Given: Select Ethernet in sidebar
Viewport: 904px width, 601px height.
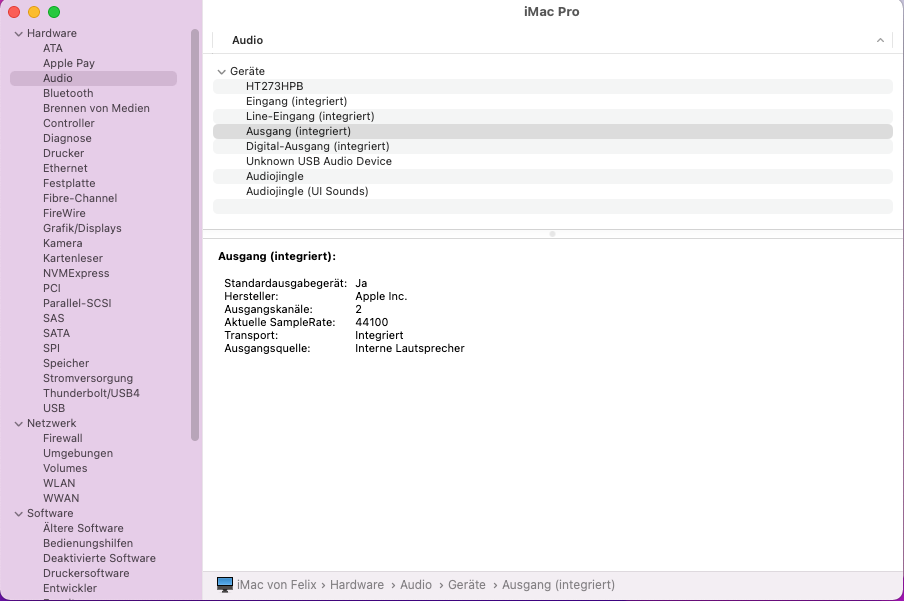Looking at the screenshot, I should (x=65, y=168).
